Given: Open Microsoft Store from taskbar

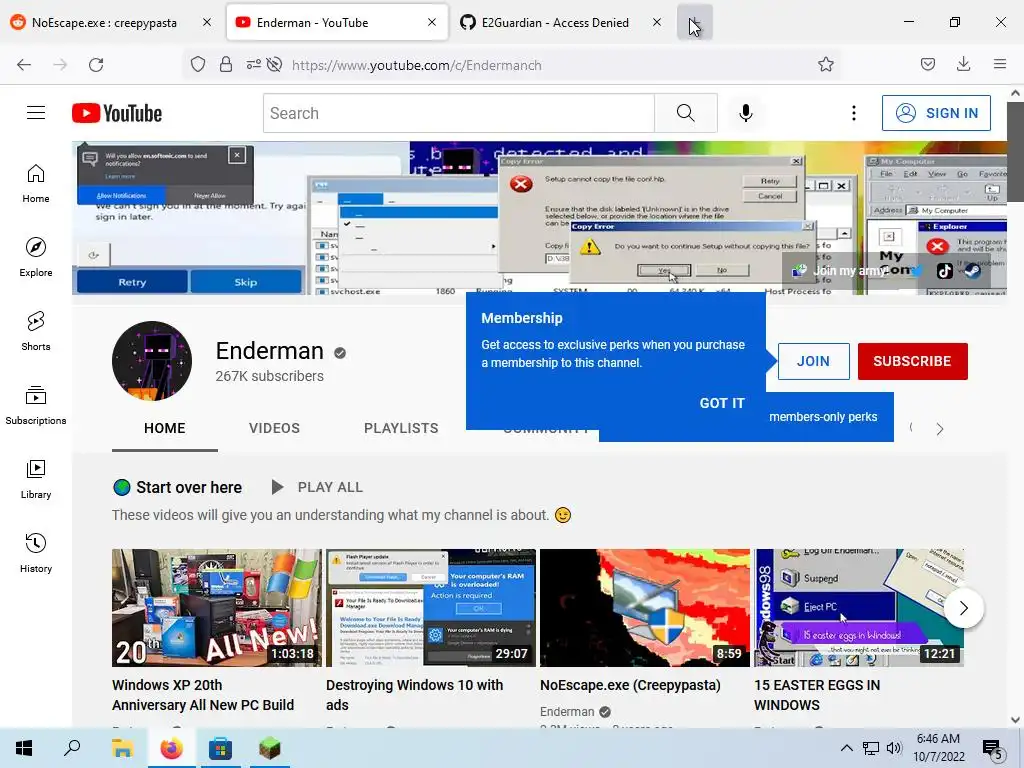Looking at the screenshot, I should [221, 748].
